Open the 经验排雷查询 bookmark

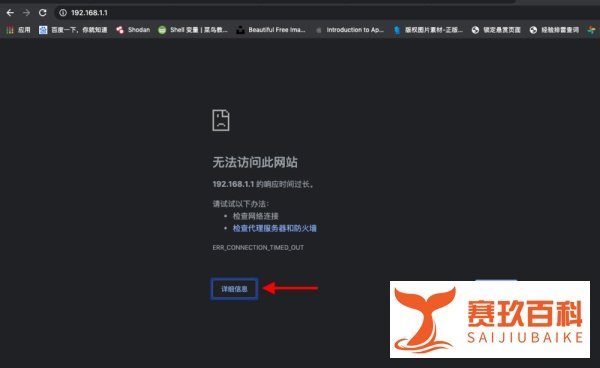[x=554, y=30]
